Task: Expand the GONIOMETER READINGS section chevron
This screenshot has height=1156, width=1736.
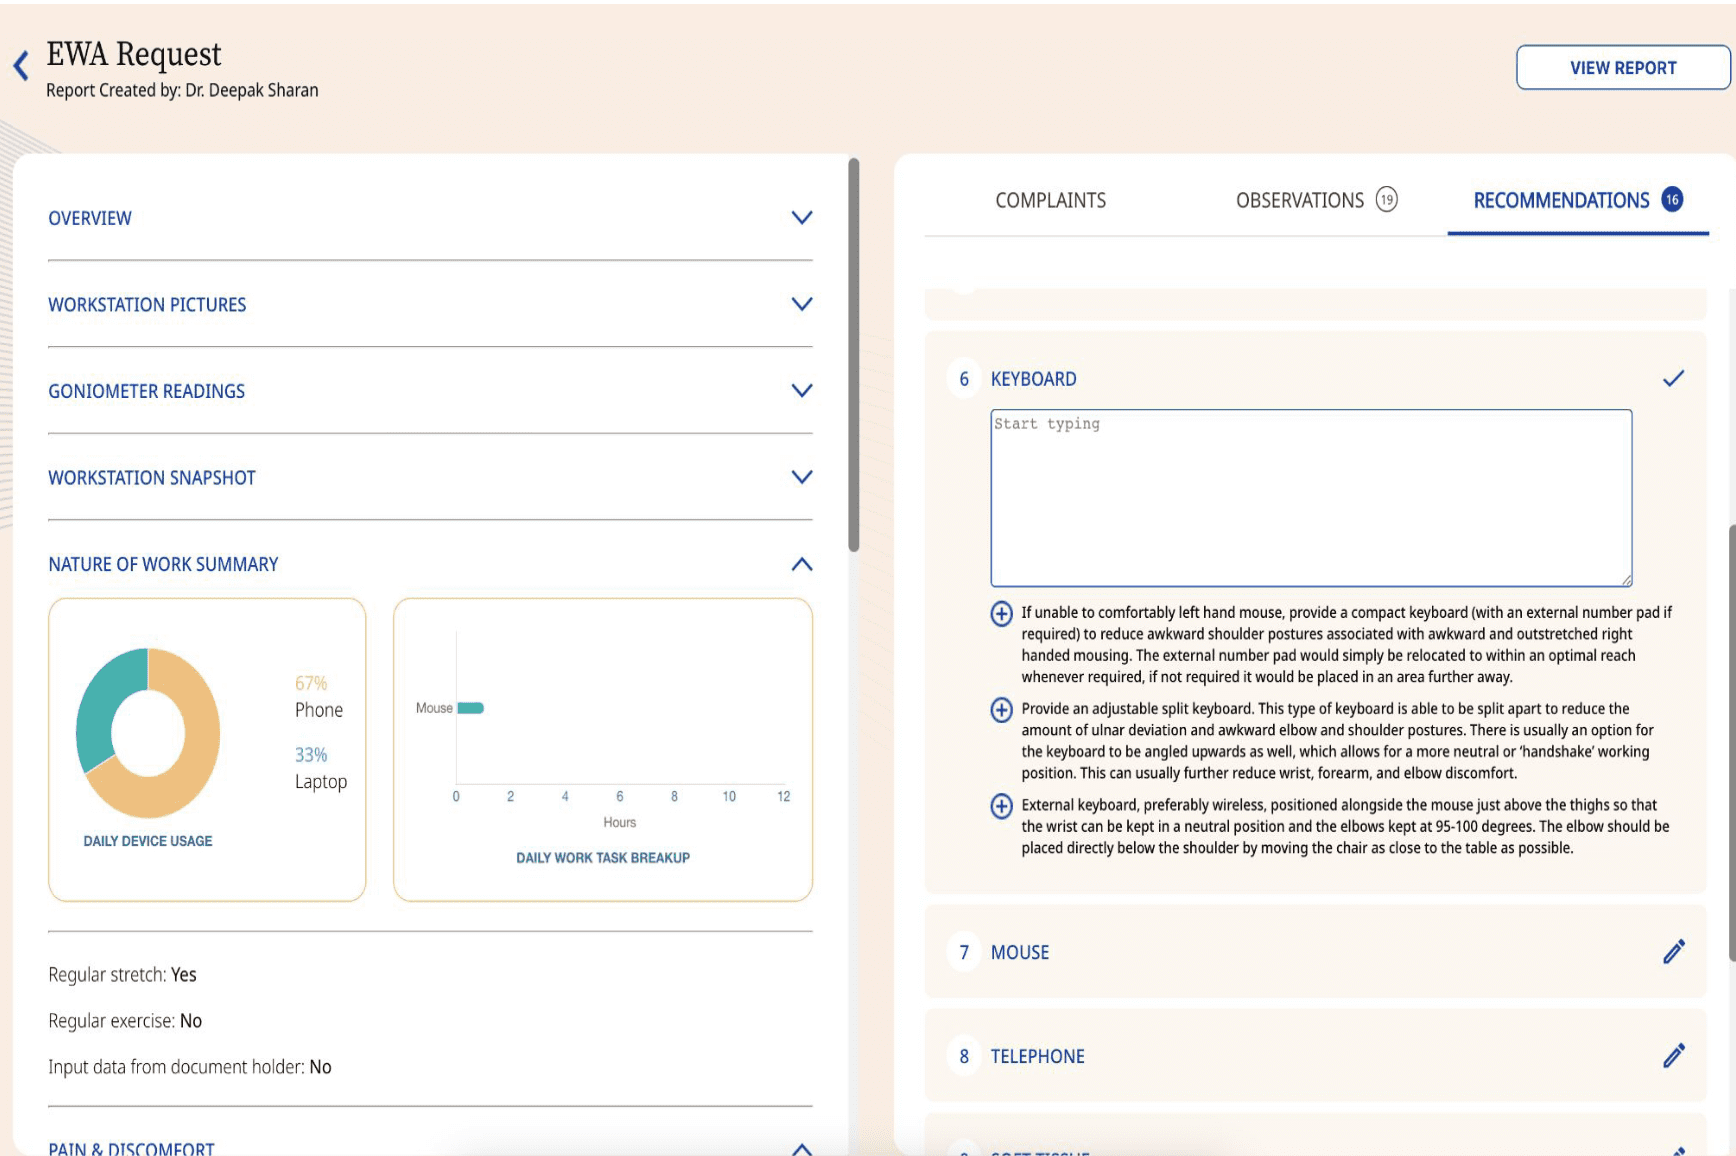Action: [801, 391]
